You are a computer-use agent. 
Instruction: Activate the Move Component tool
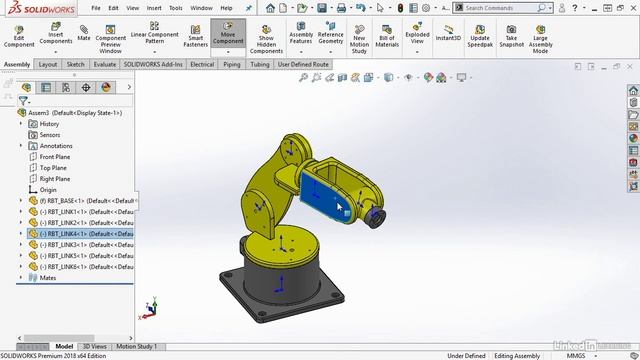point(228,33)
